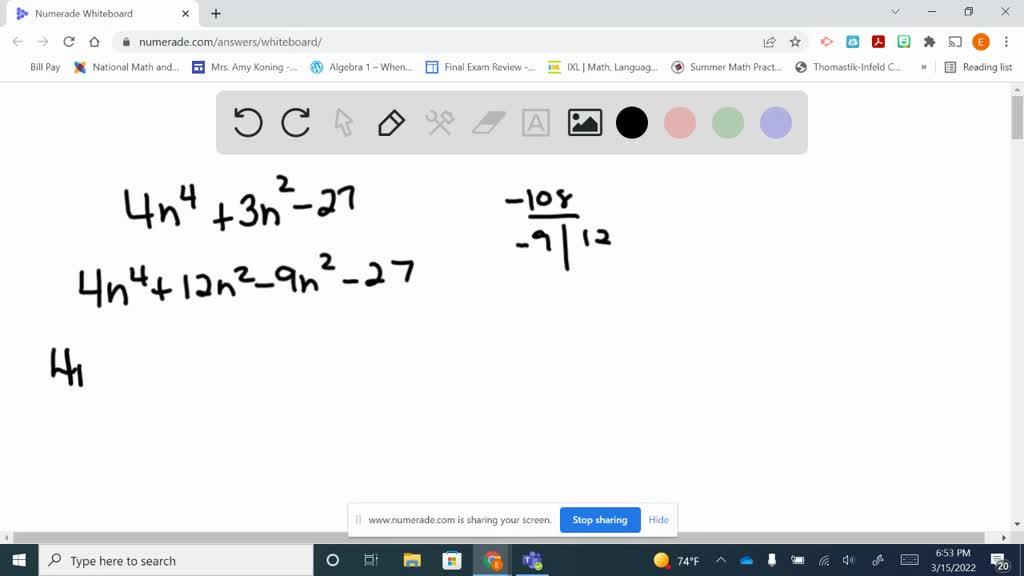Select the pointer/selection tool

[342, 122]
